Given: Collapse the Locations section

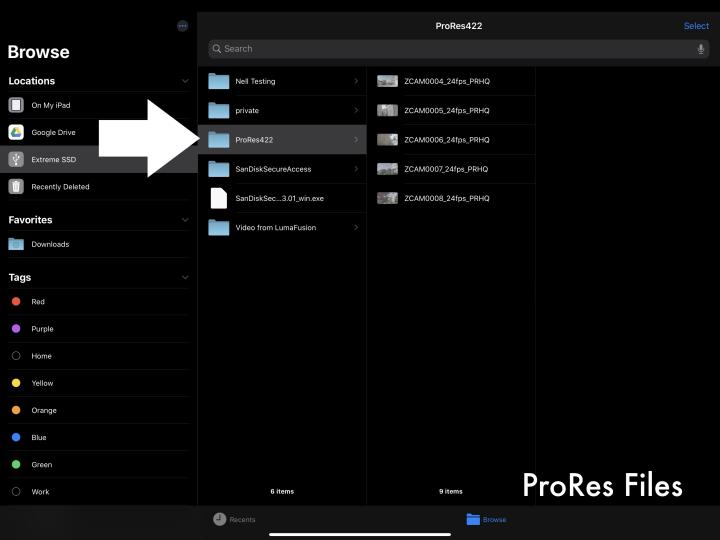Looking at the screenshot, I should pyautogui.click(x=185, y=81).
